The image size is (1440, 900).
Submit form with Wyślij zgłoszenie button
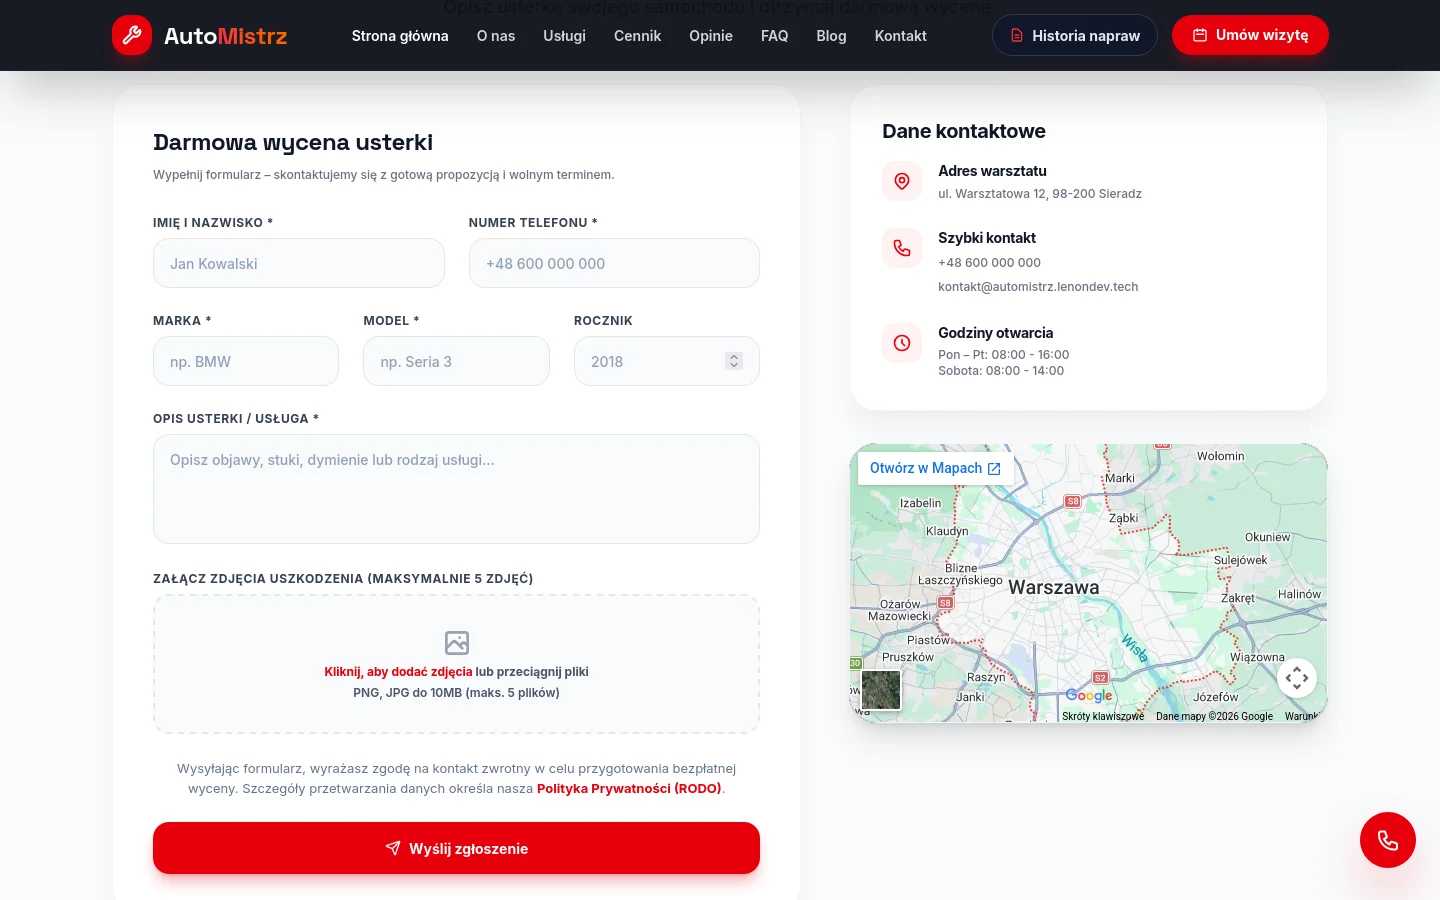(x=456, y=848)
